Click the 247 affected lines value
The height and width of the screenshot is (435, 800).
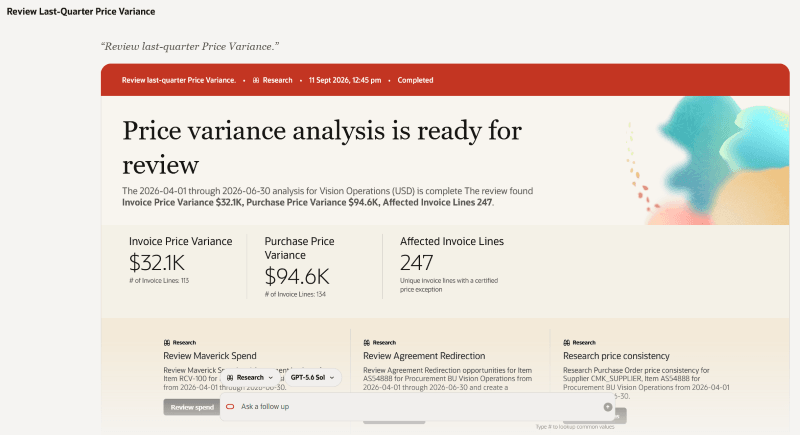click(416, 263)
